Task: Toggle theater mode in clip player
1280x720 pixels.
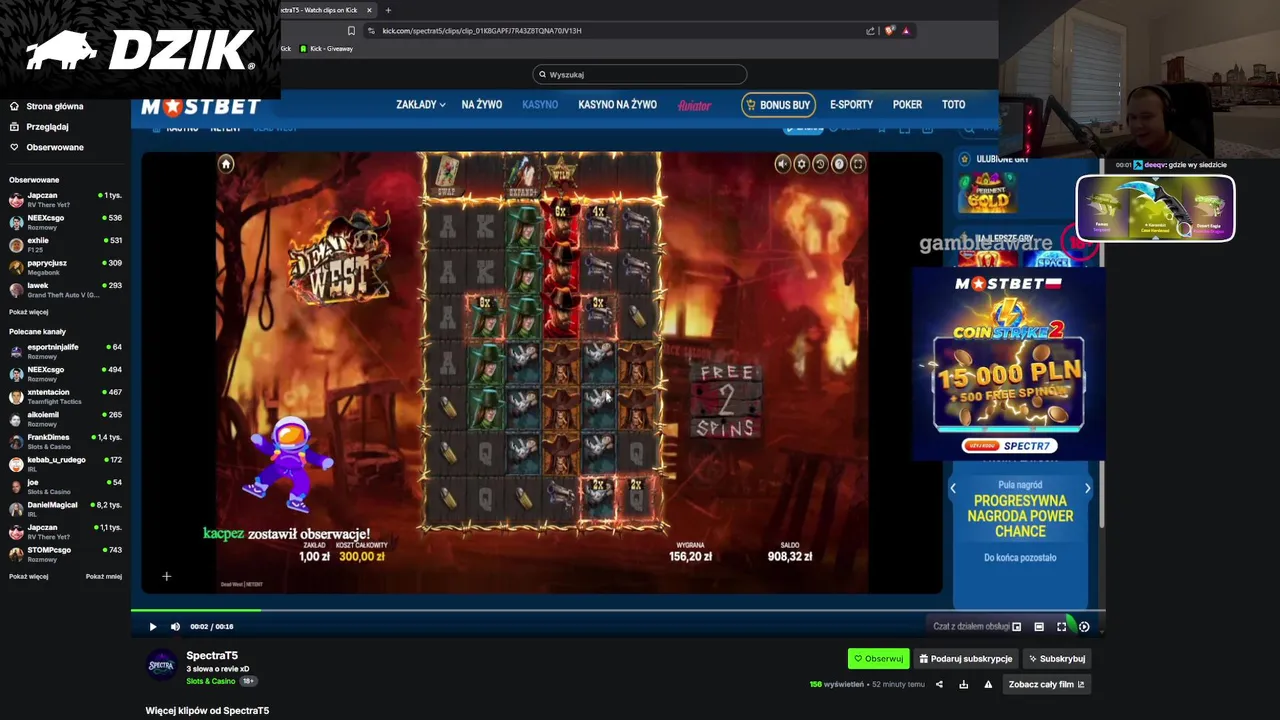Action: [x=1039, y=627]
